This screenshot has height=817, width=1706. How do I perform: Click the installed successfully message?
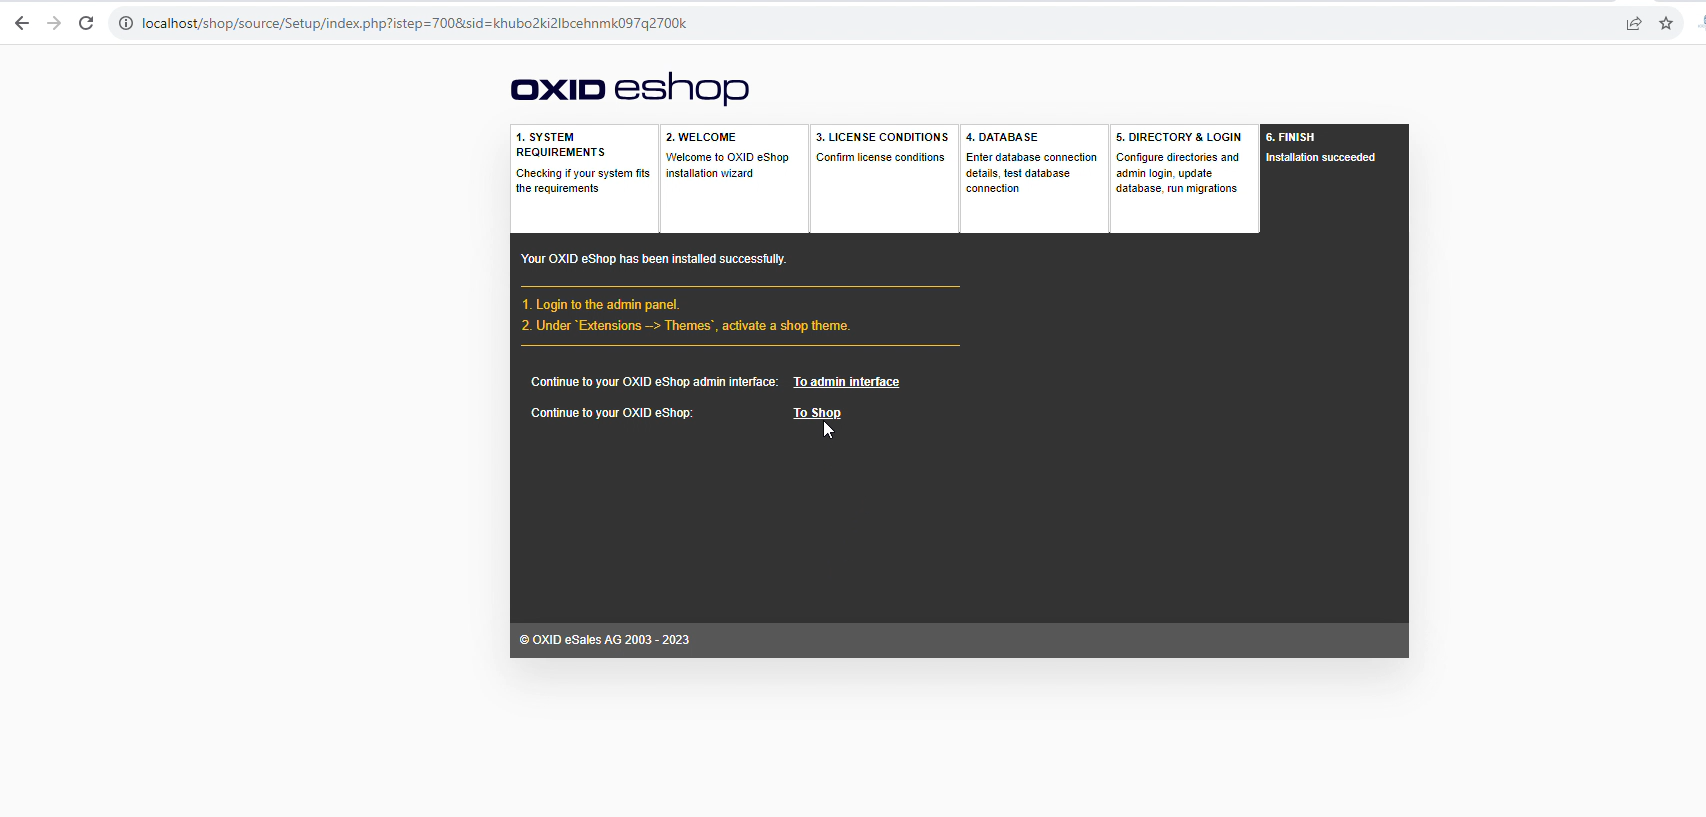point(653,259)
